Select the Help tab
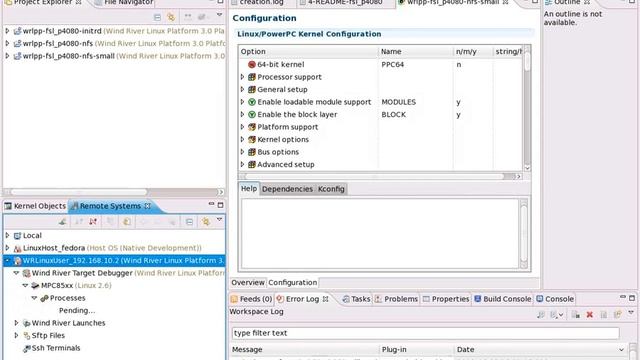 tap(249, 189)
